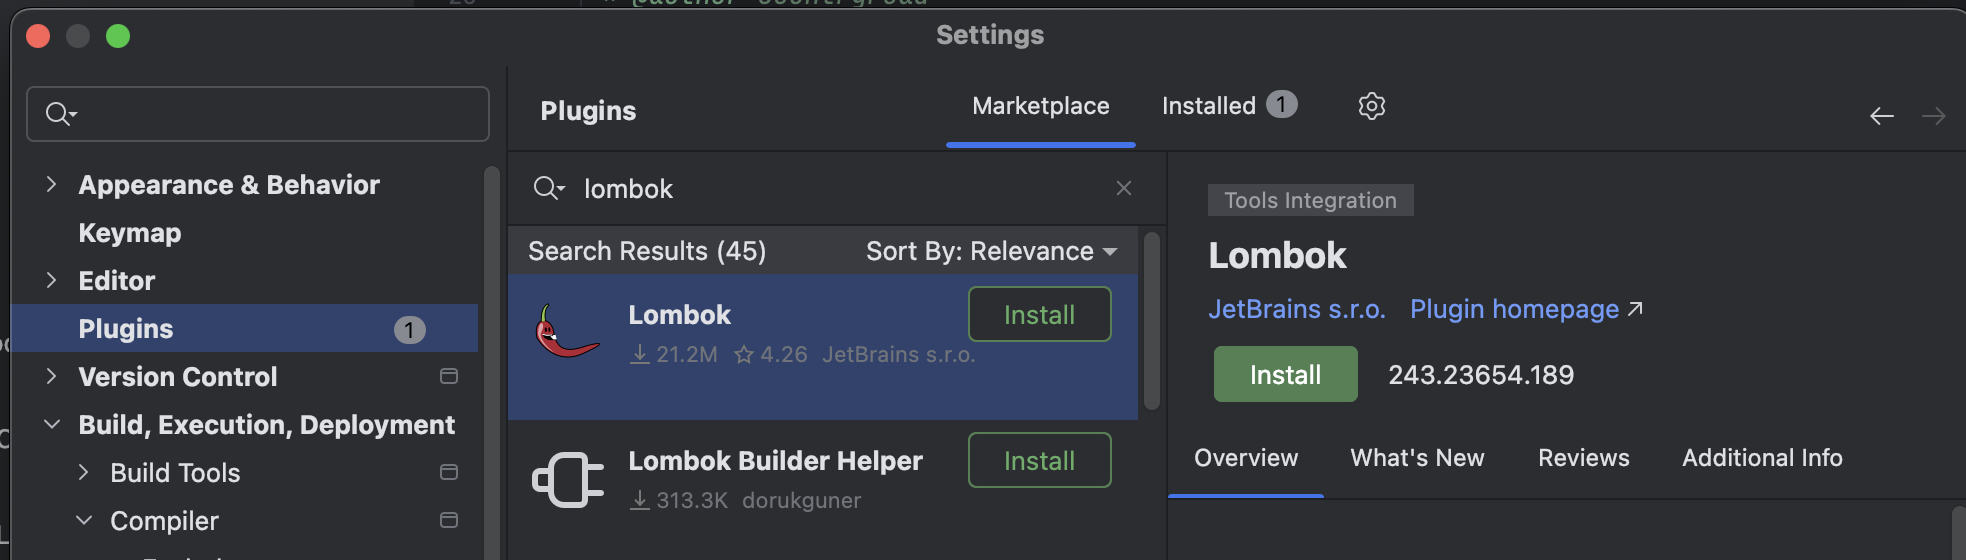The height and width of the screenshot is (560, 1966).
Task: Click the Lombok 21.2M downloads count
Action: (674, 355)
